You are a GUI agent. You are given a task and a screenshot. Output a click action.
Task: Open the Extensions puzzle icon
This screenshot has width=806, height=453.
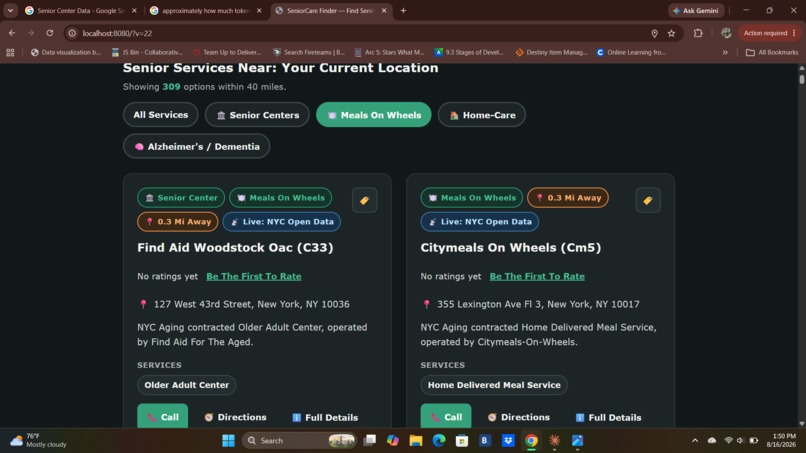click(x=698, y=33)
